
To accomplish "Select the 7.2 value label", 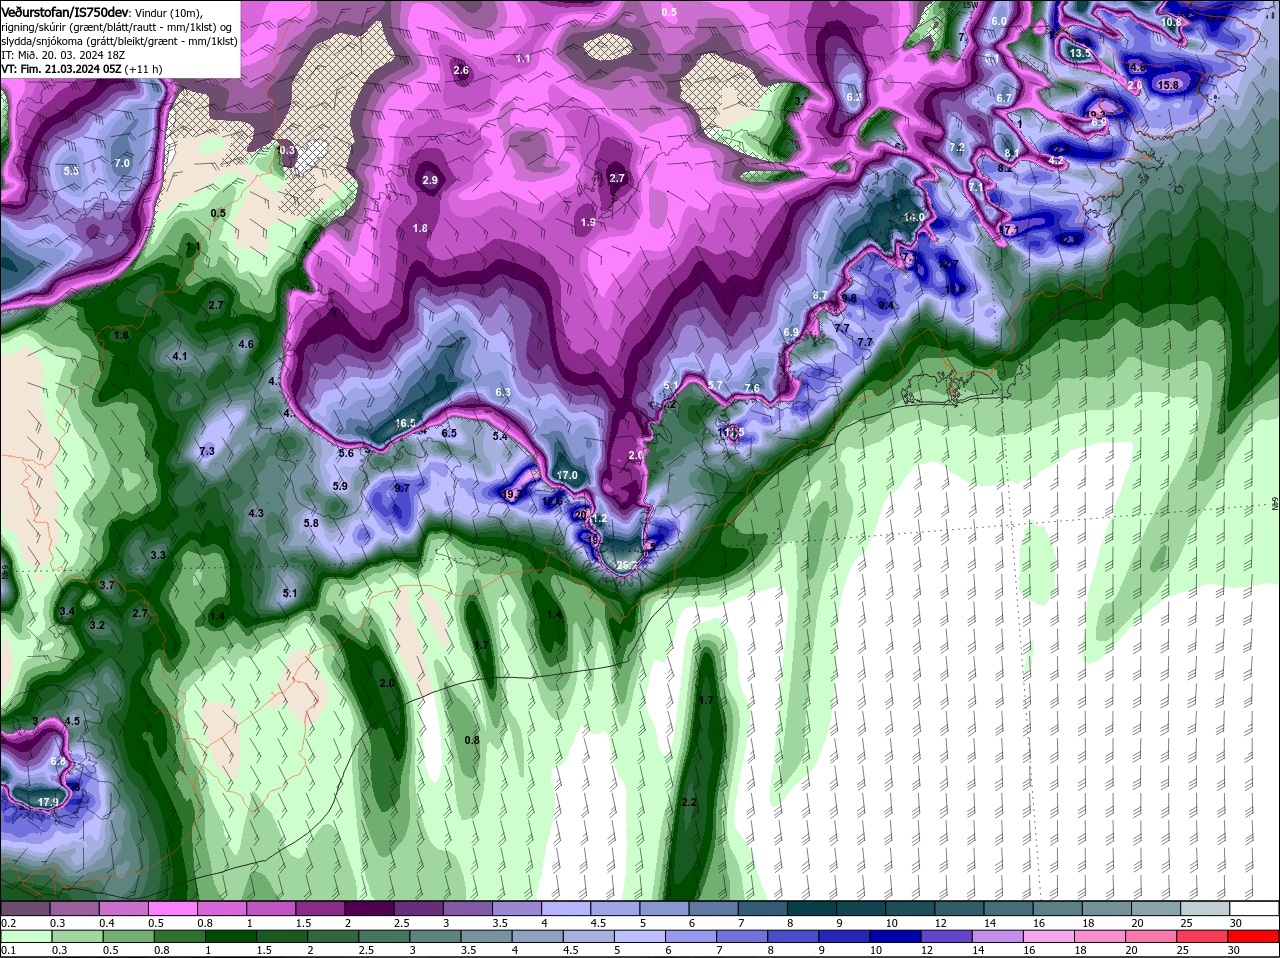I will [957, 148].
